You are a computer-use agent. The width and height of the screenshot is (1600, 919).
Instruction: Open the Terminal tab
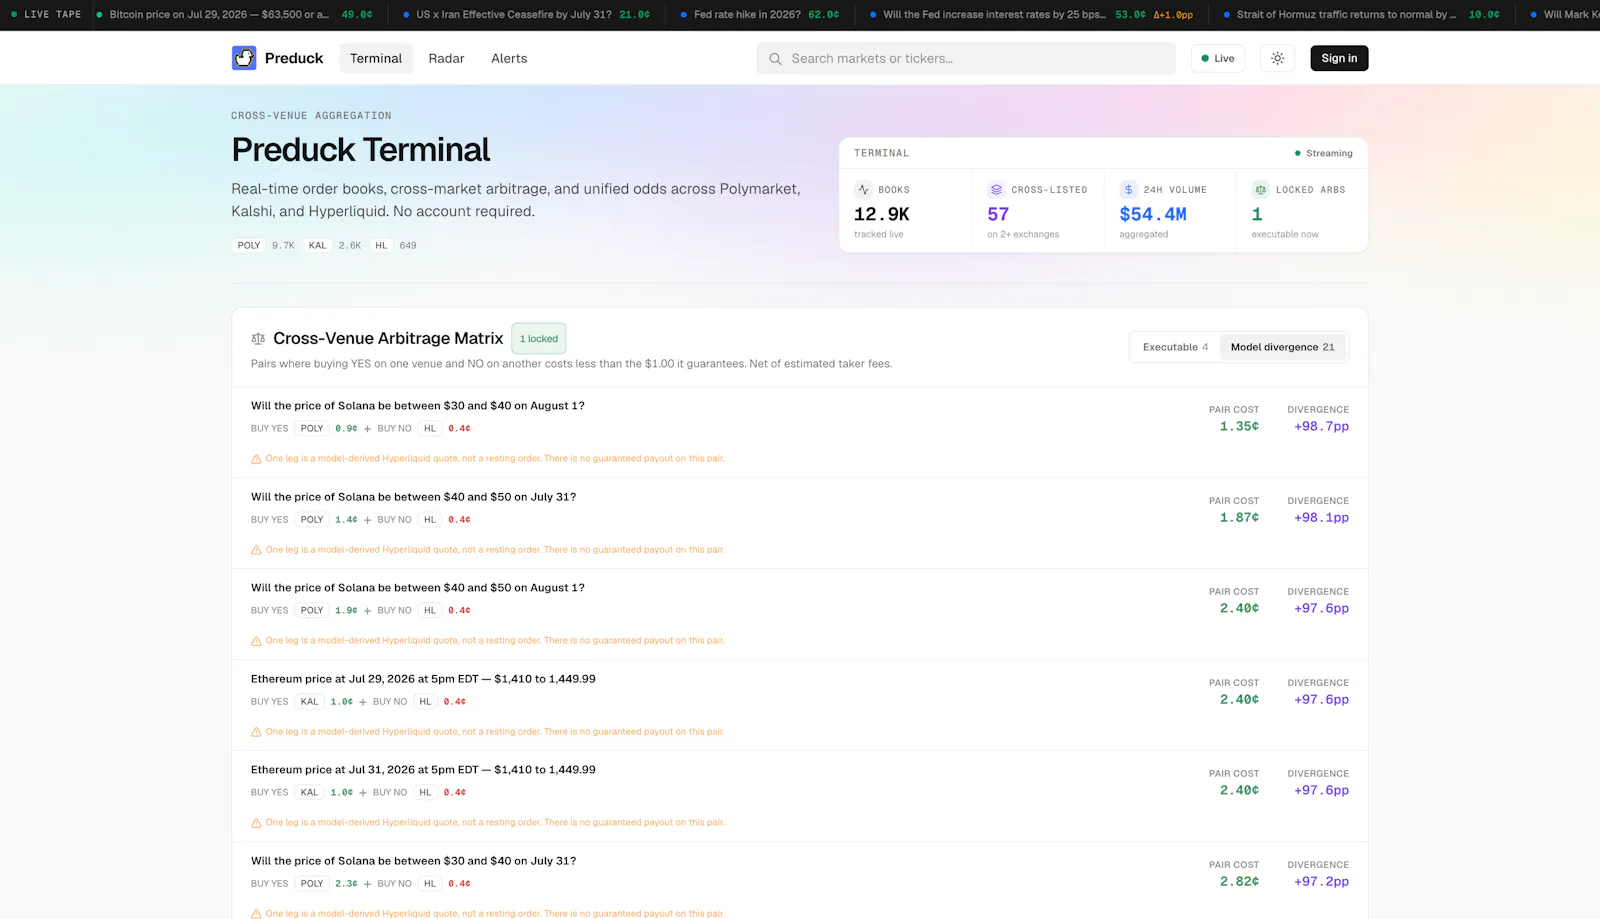(x=376, y=58)
